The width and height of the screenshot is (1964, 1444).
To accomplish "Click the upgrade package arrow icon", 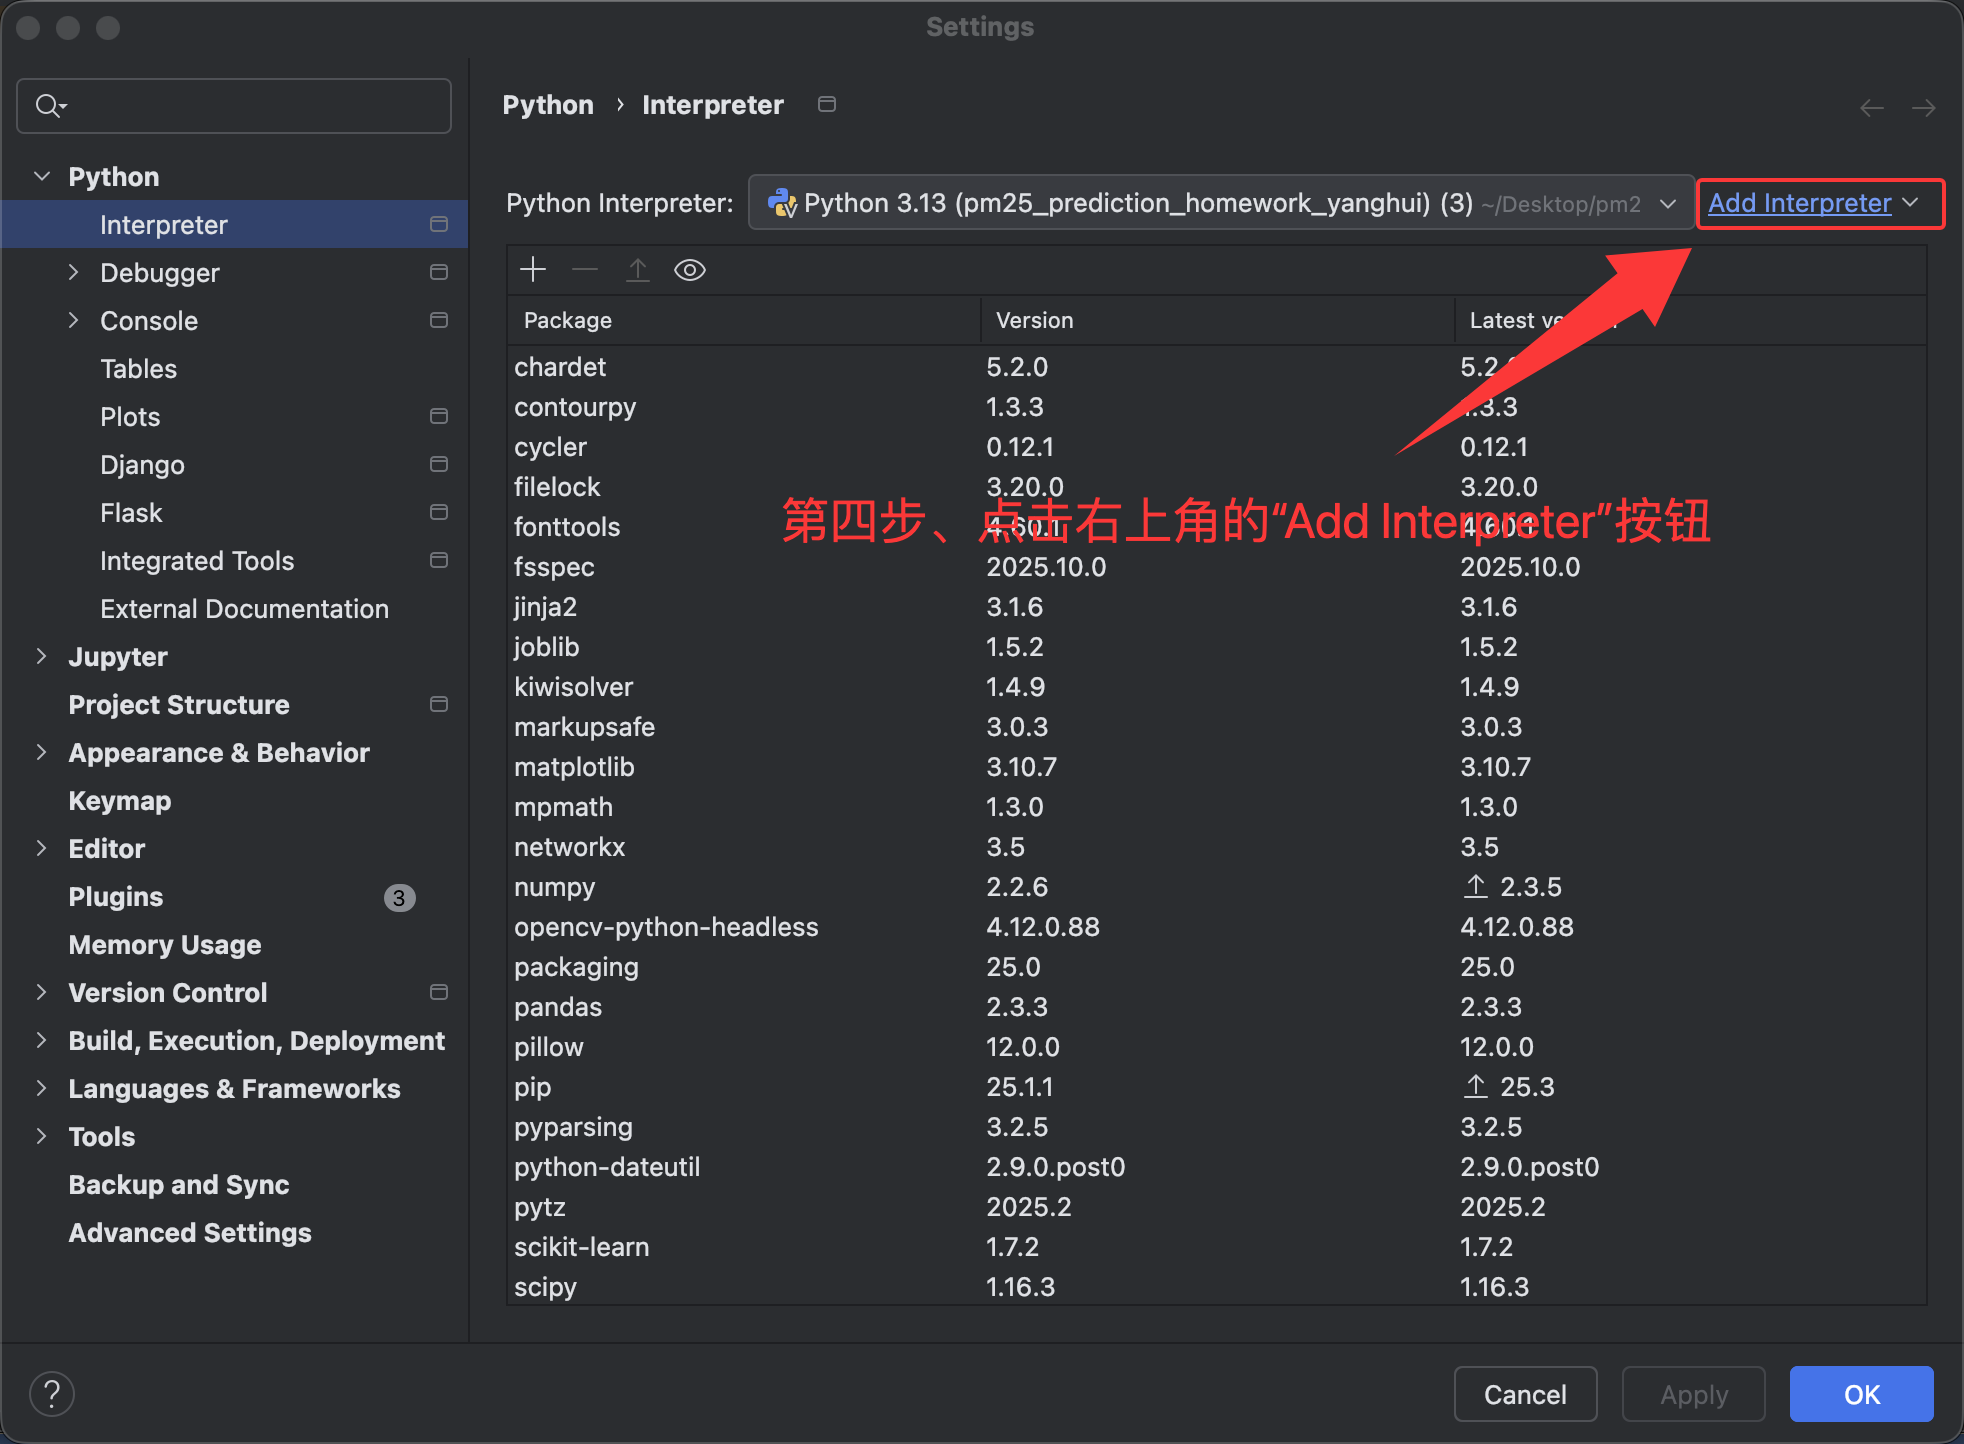I will 637,270.
